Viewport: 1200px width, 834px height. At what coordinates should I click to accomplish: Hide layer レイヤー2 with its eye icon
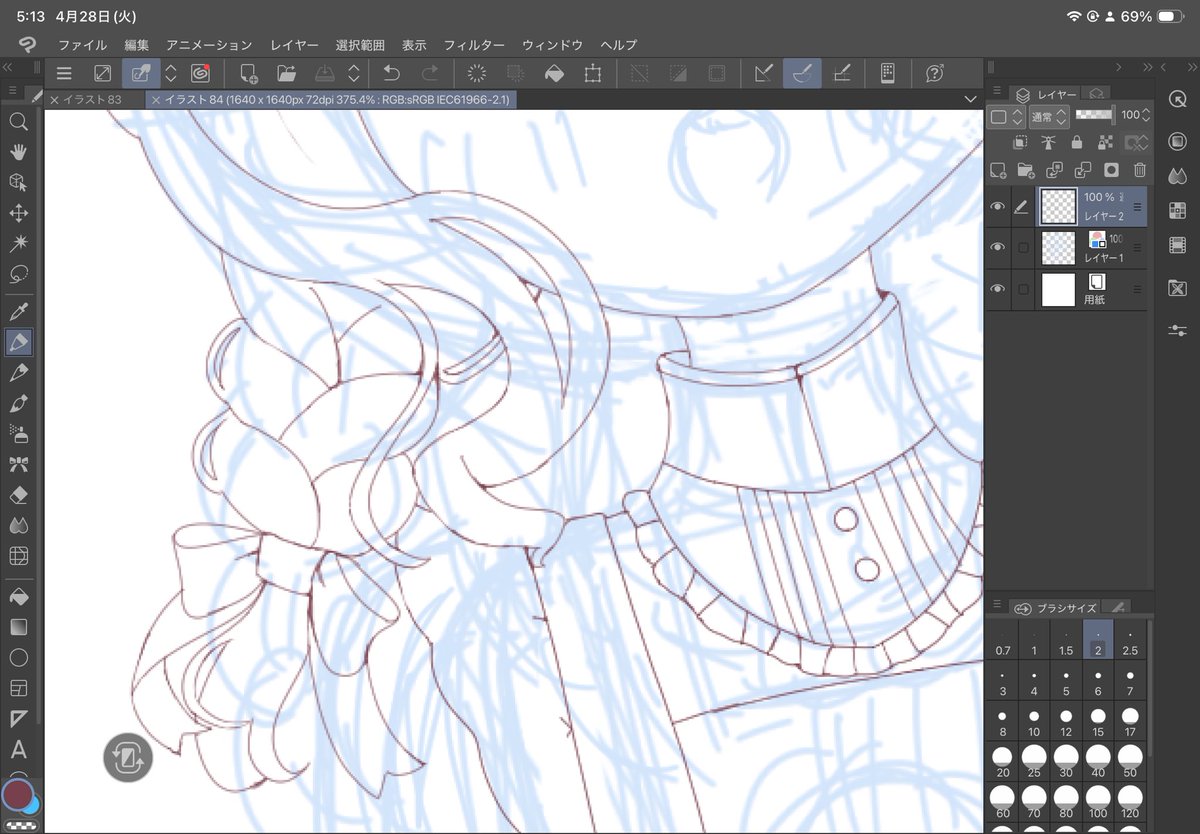click(997, 207)
